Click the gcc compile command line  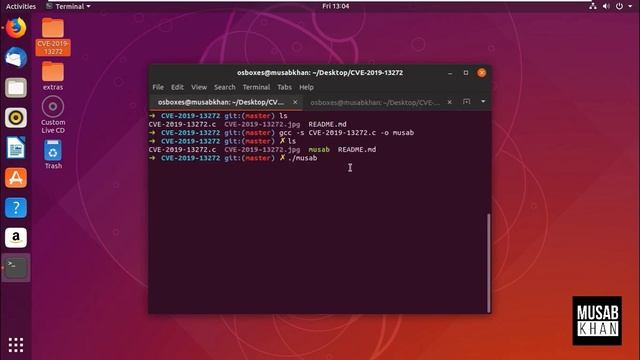point(347,133)
